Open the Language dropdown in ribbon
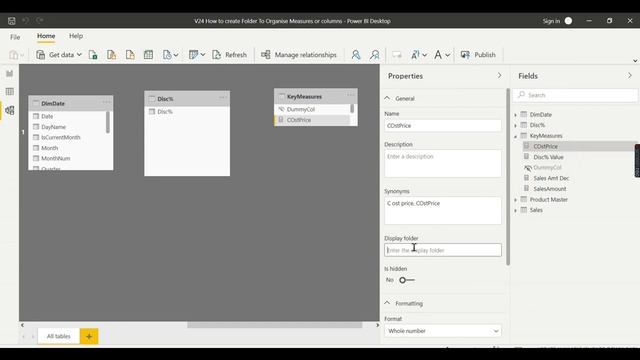 (419, 55)
